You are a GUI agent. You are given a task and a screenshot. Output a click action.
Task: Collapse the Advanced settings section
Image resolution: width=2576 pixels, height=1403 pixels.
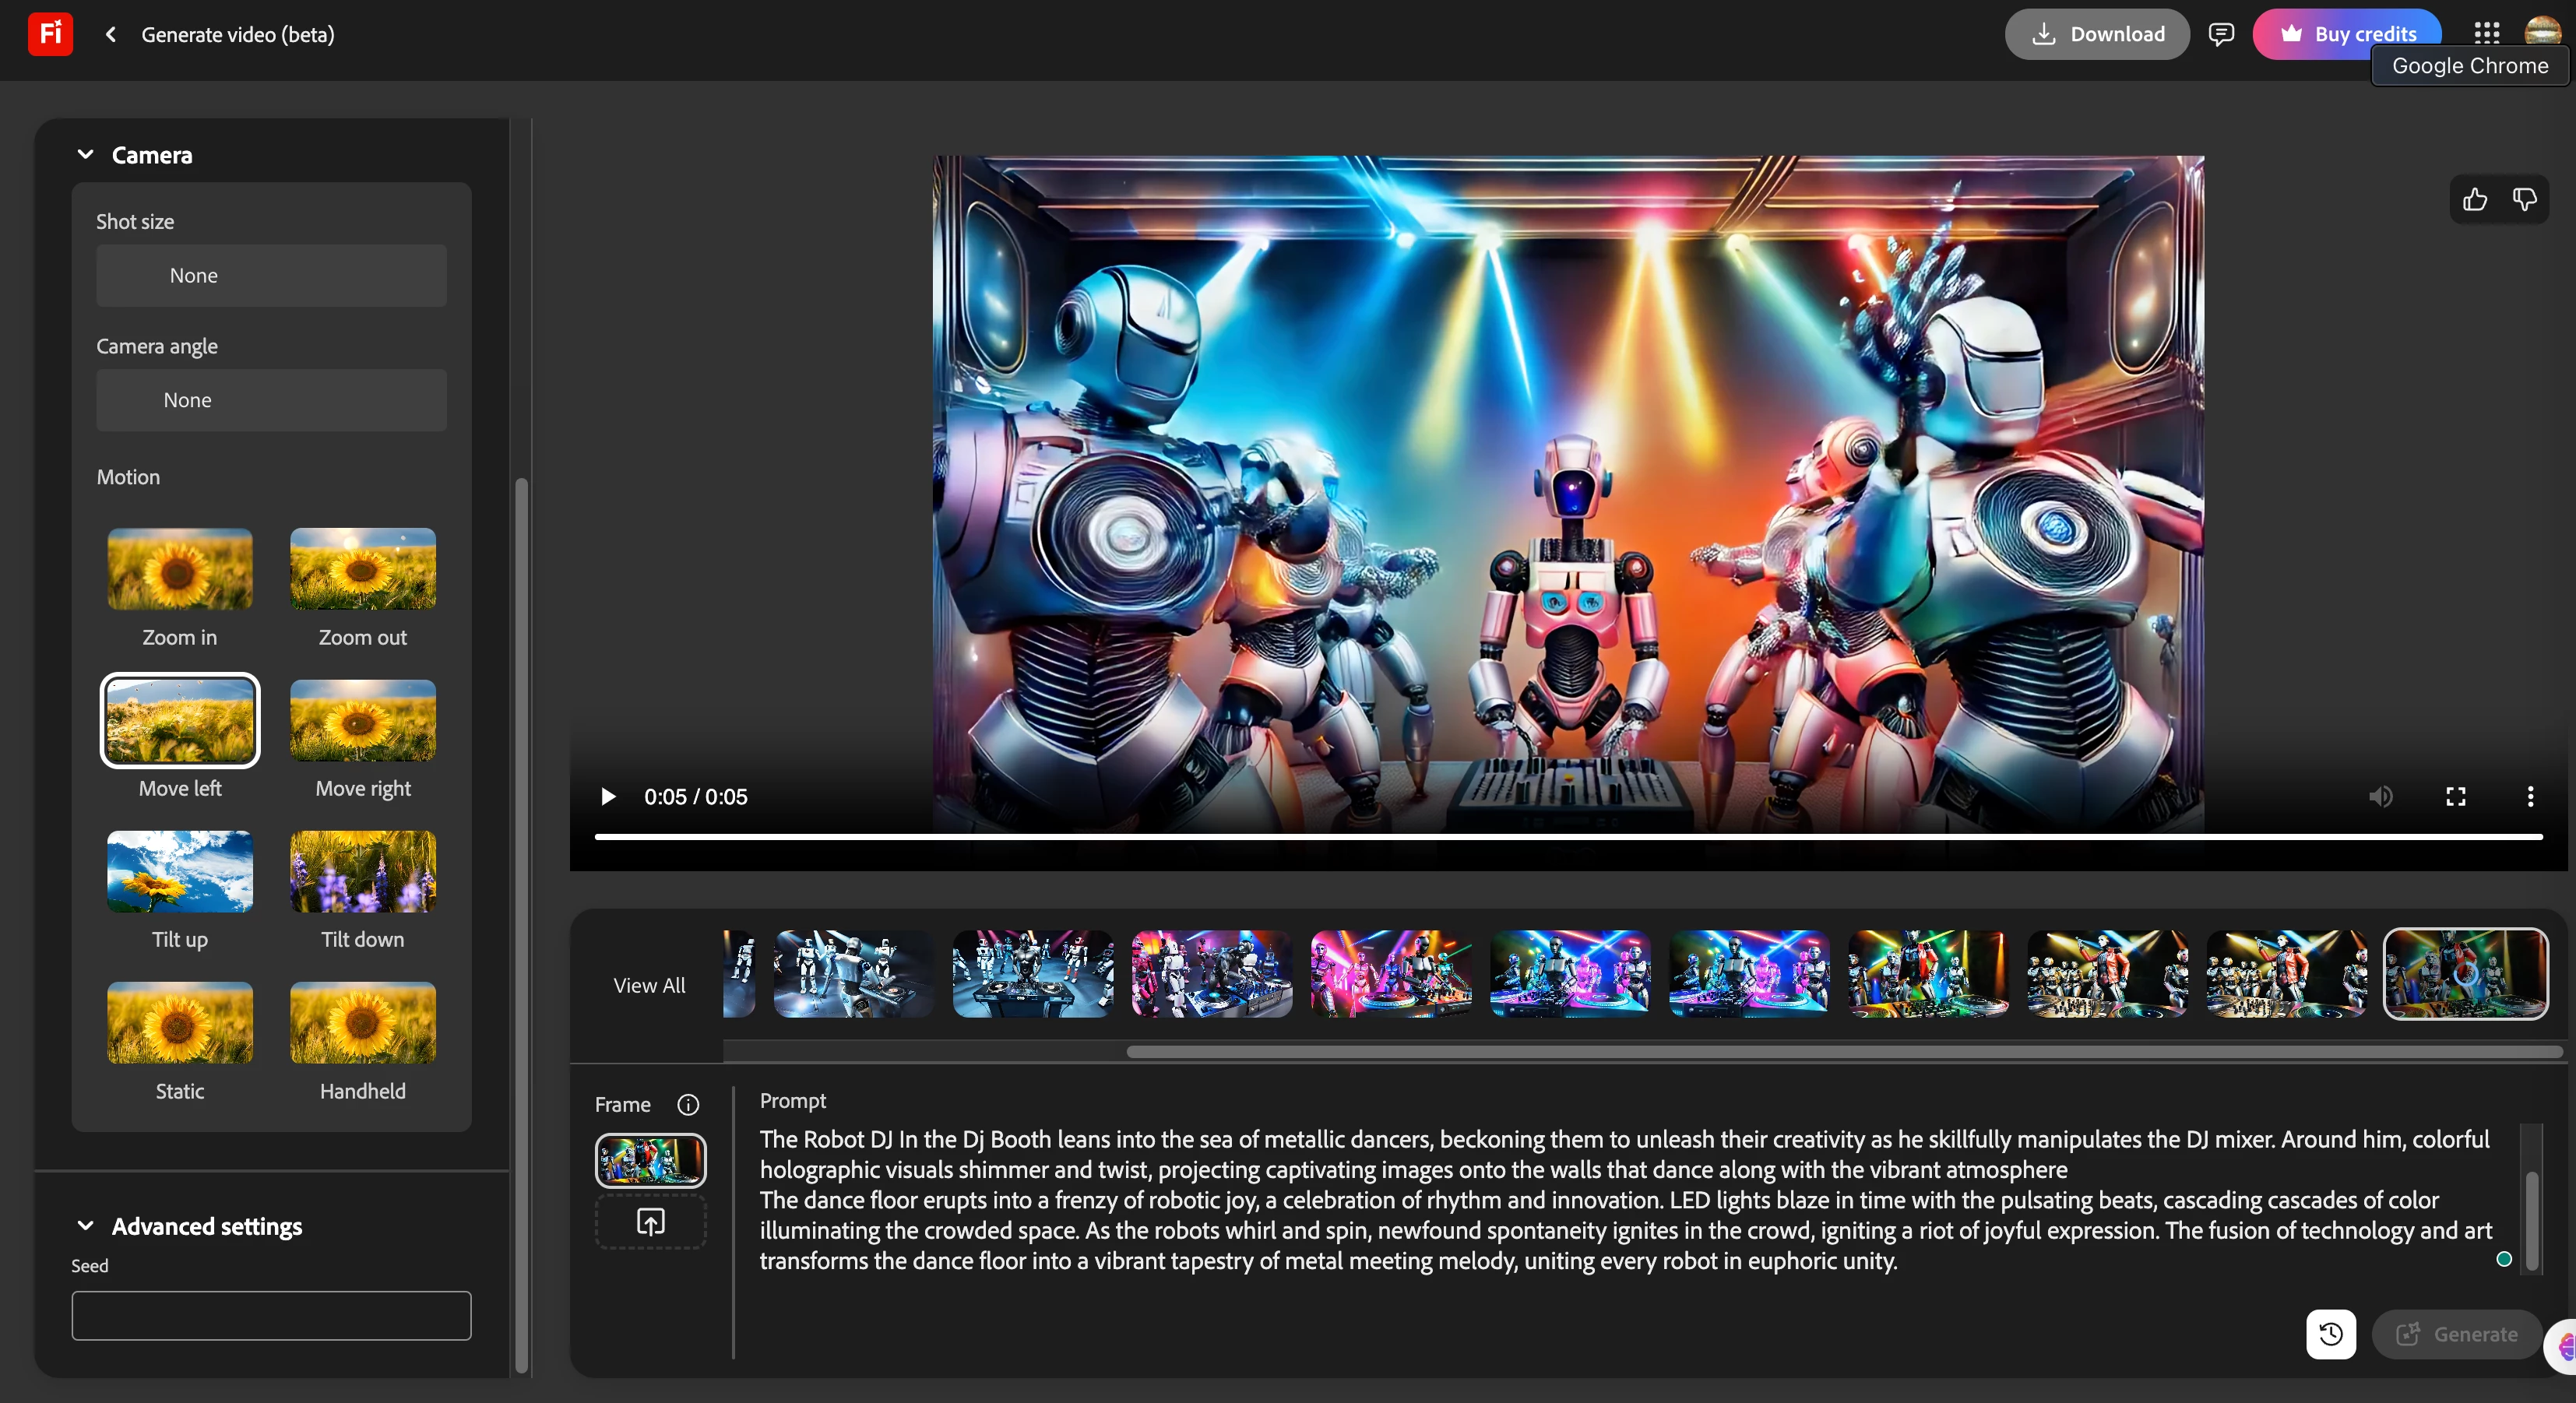point(86,1226)
